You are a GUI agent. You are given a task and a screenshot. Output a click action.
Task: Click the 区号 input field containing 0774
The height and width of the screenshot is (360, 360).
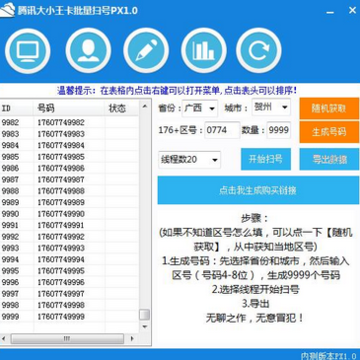[222, 130]
